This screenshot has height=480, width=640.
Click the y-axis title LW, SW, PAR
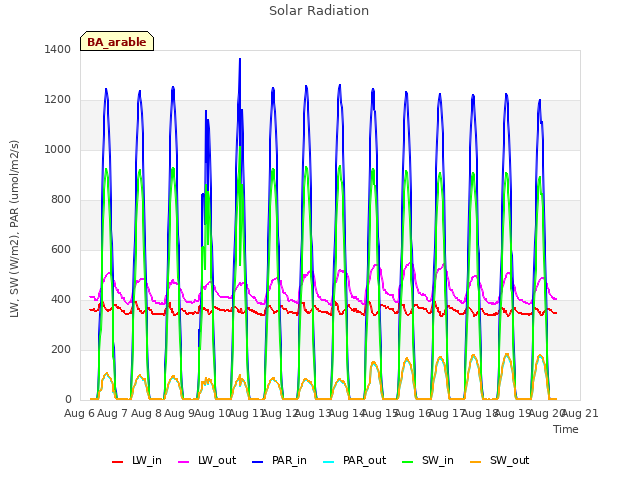point(14,229)
